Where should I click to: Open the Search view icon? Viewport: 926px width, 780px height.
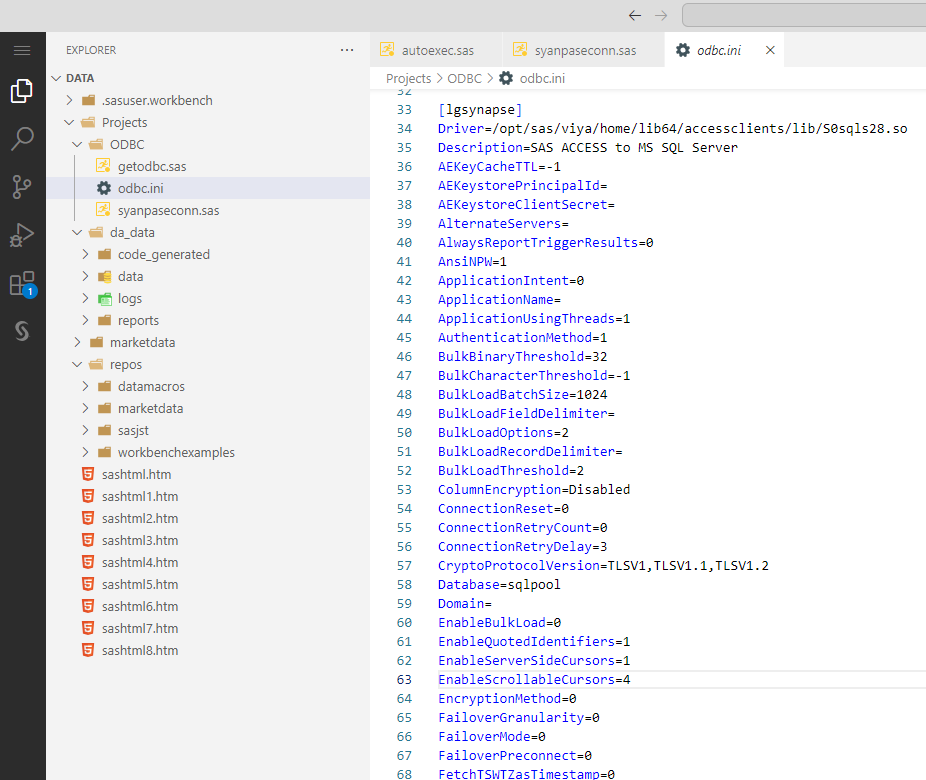pyautogui.click(x=22, y=138)
